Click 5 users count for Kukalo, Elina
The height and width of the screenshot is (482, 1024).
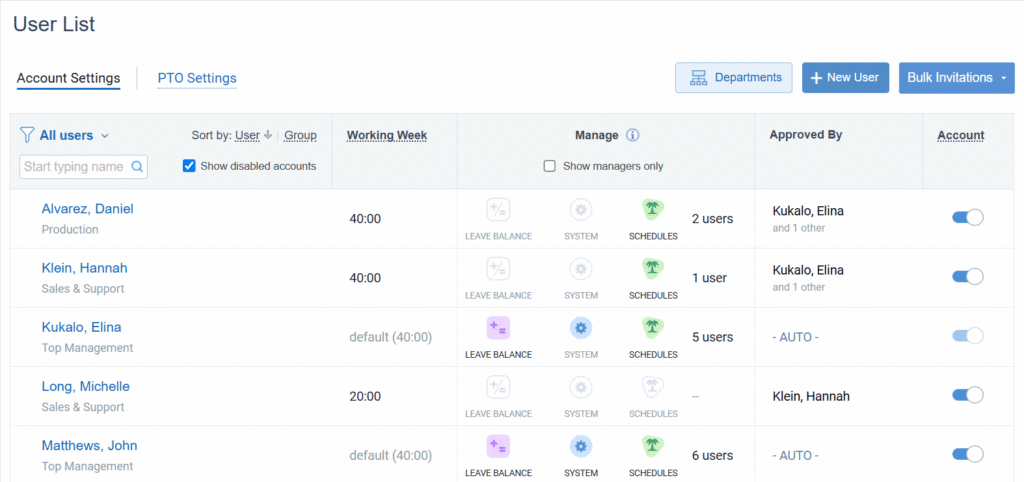(x=712, y=337)
